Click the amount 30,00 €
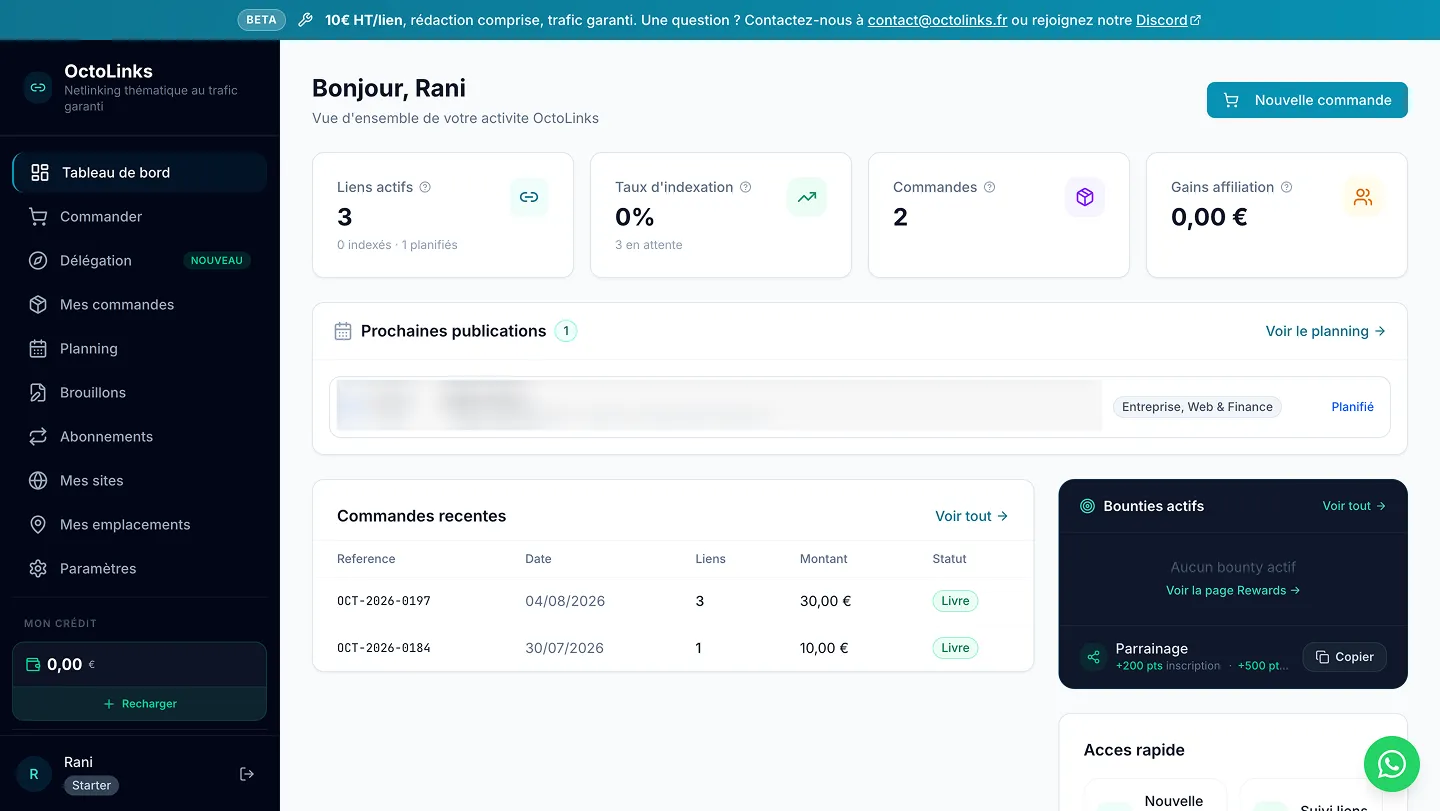This screenshot has height=811, width=1440. click(x=825, y=601)
